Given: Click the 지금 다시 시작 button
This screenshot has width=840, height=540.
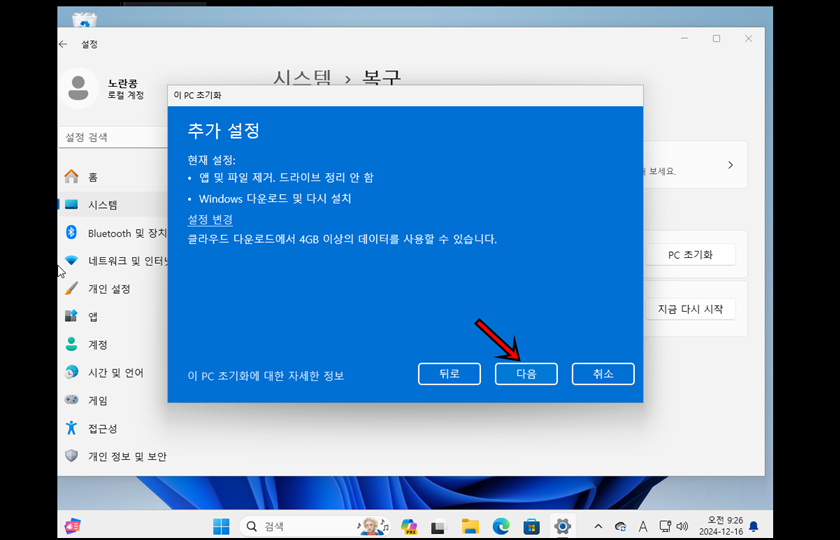Looking at the screenshot, I should [x=690, y=309].
